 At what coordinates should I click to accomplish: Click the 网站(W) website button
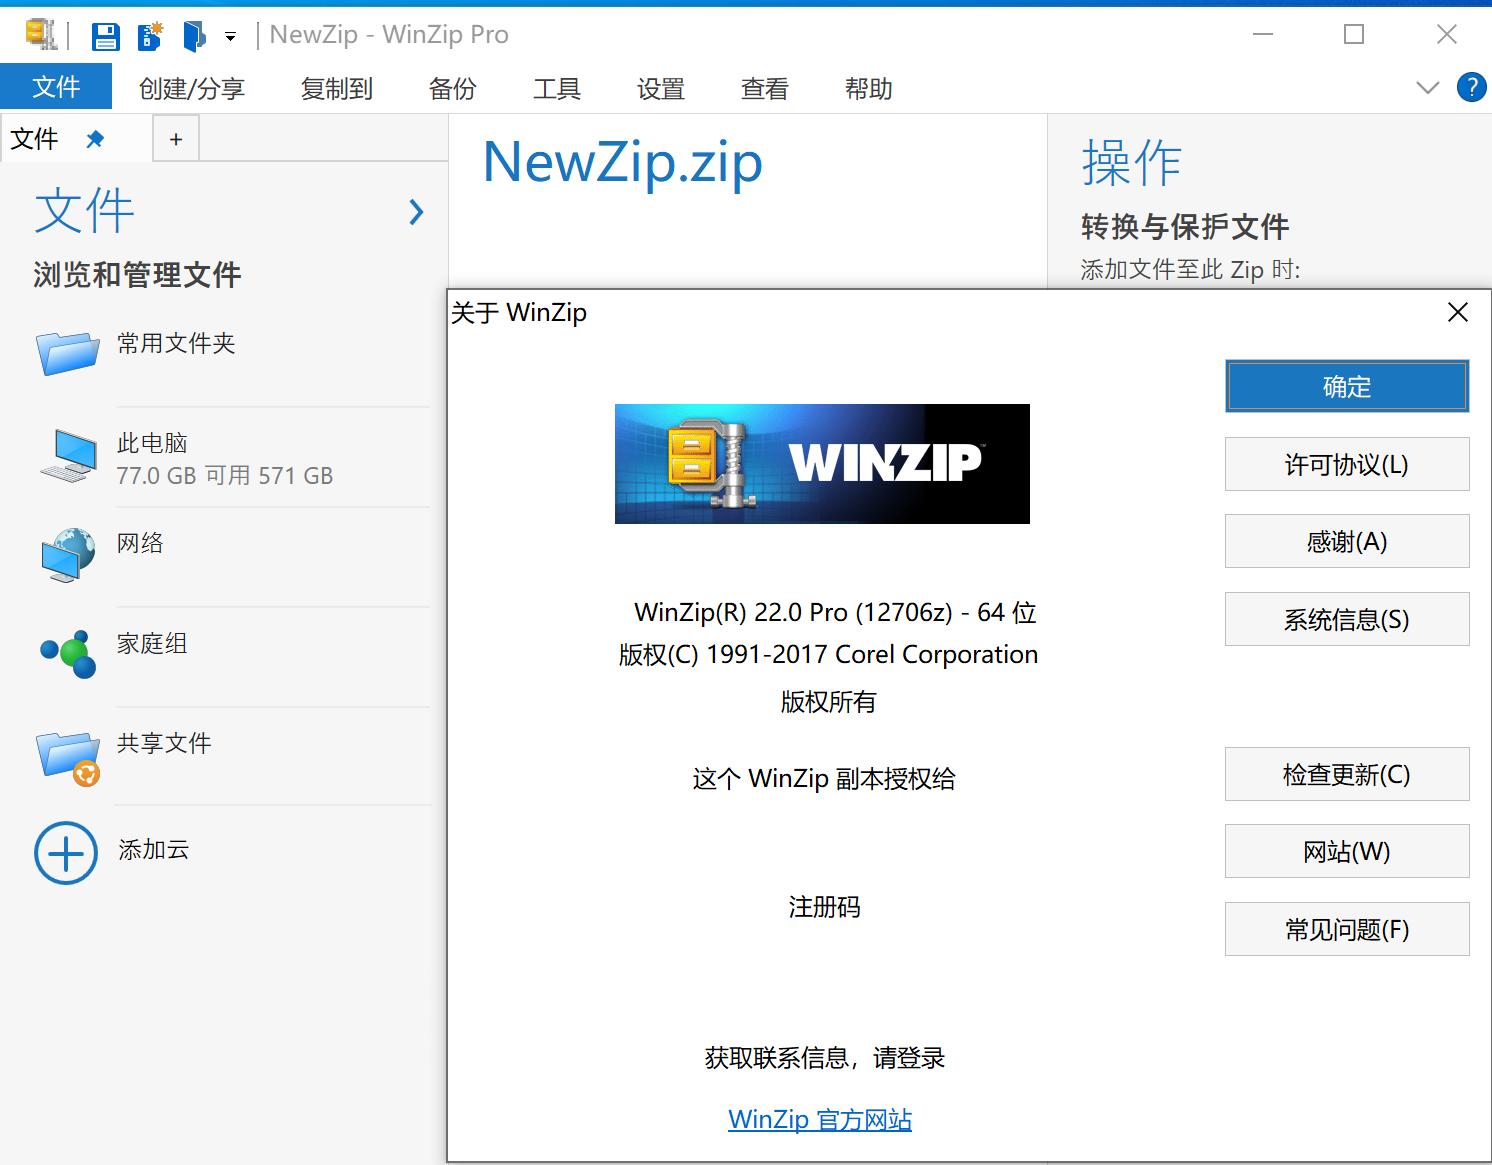(x=1347, y=851)
